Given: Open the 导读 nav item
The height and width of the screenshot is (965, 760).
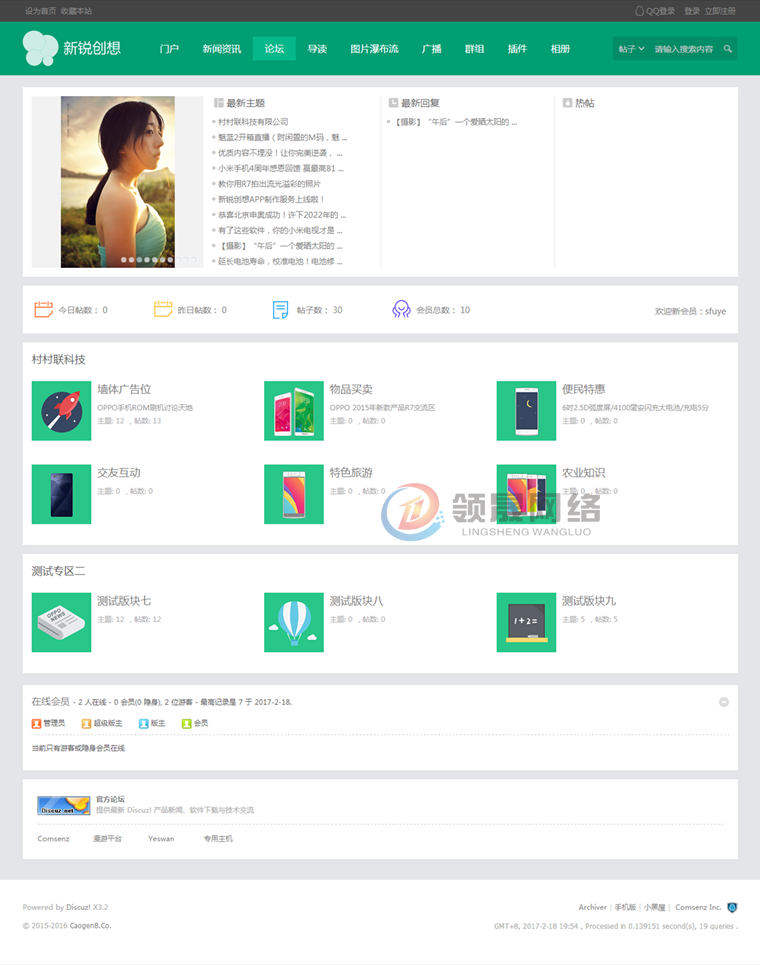Looking at the screenshot, I should (317, 49).
